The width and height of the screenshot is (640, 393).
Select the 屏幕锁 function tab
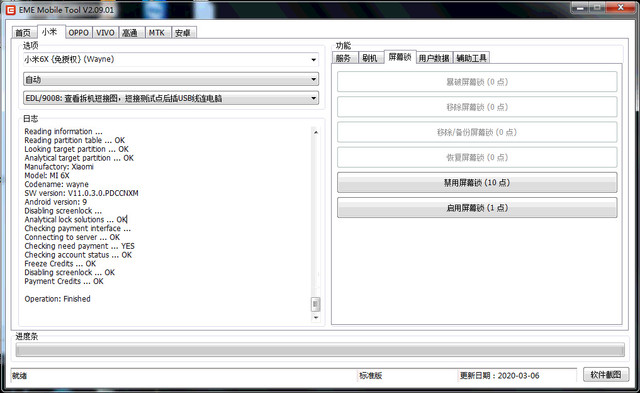(x=400, y=57)
